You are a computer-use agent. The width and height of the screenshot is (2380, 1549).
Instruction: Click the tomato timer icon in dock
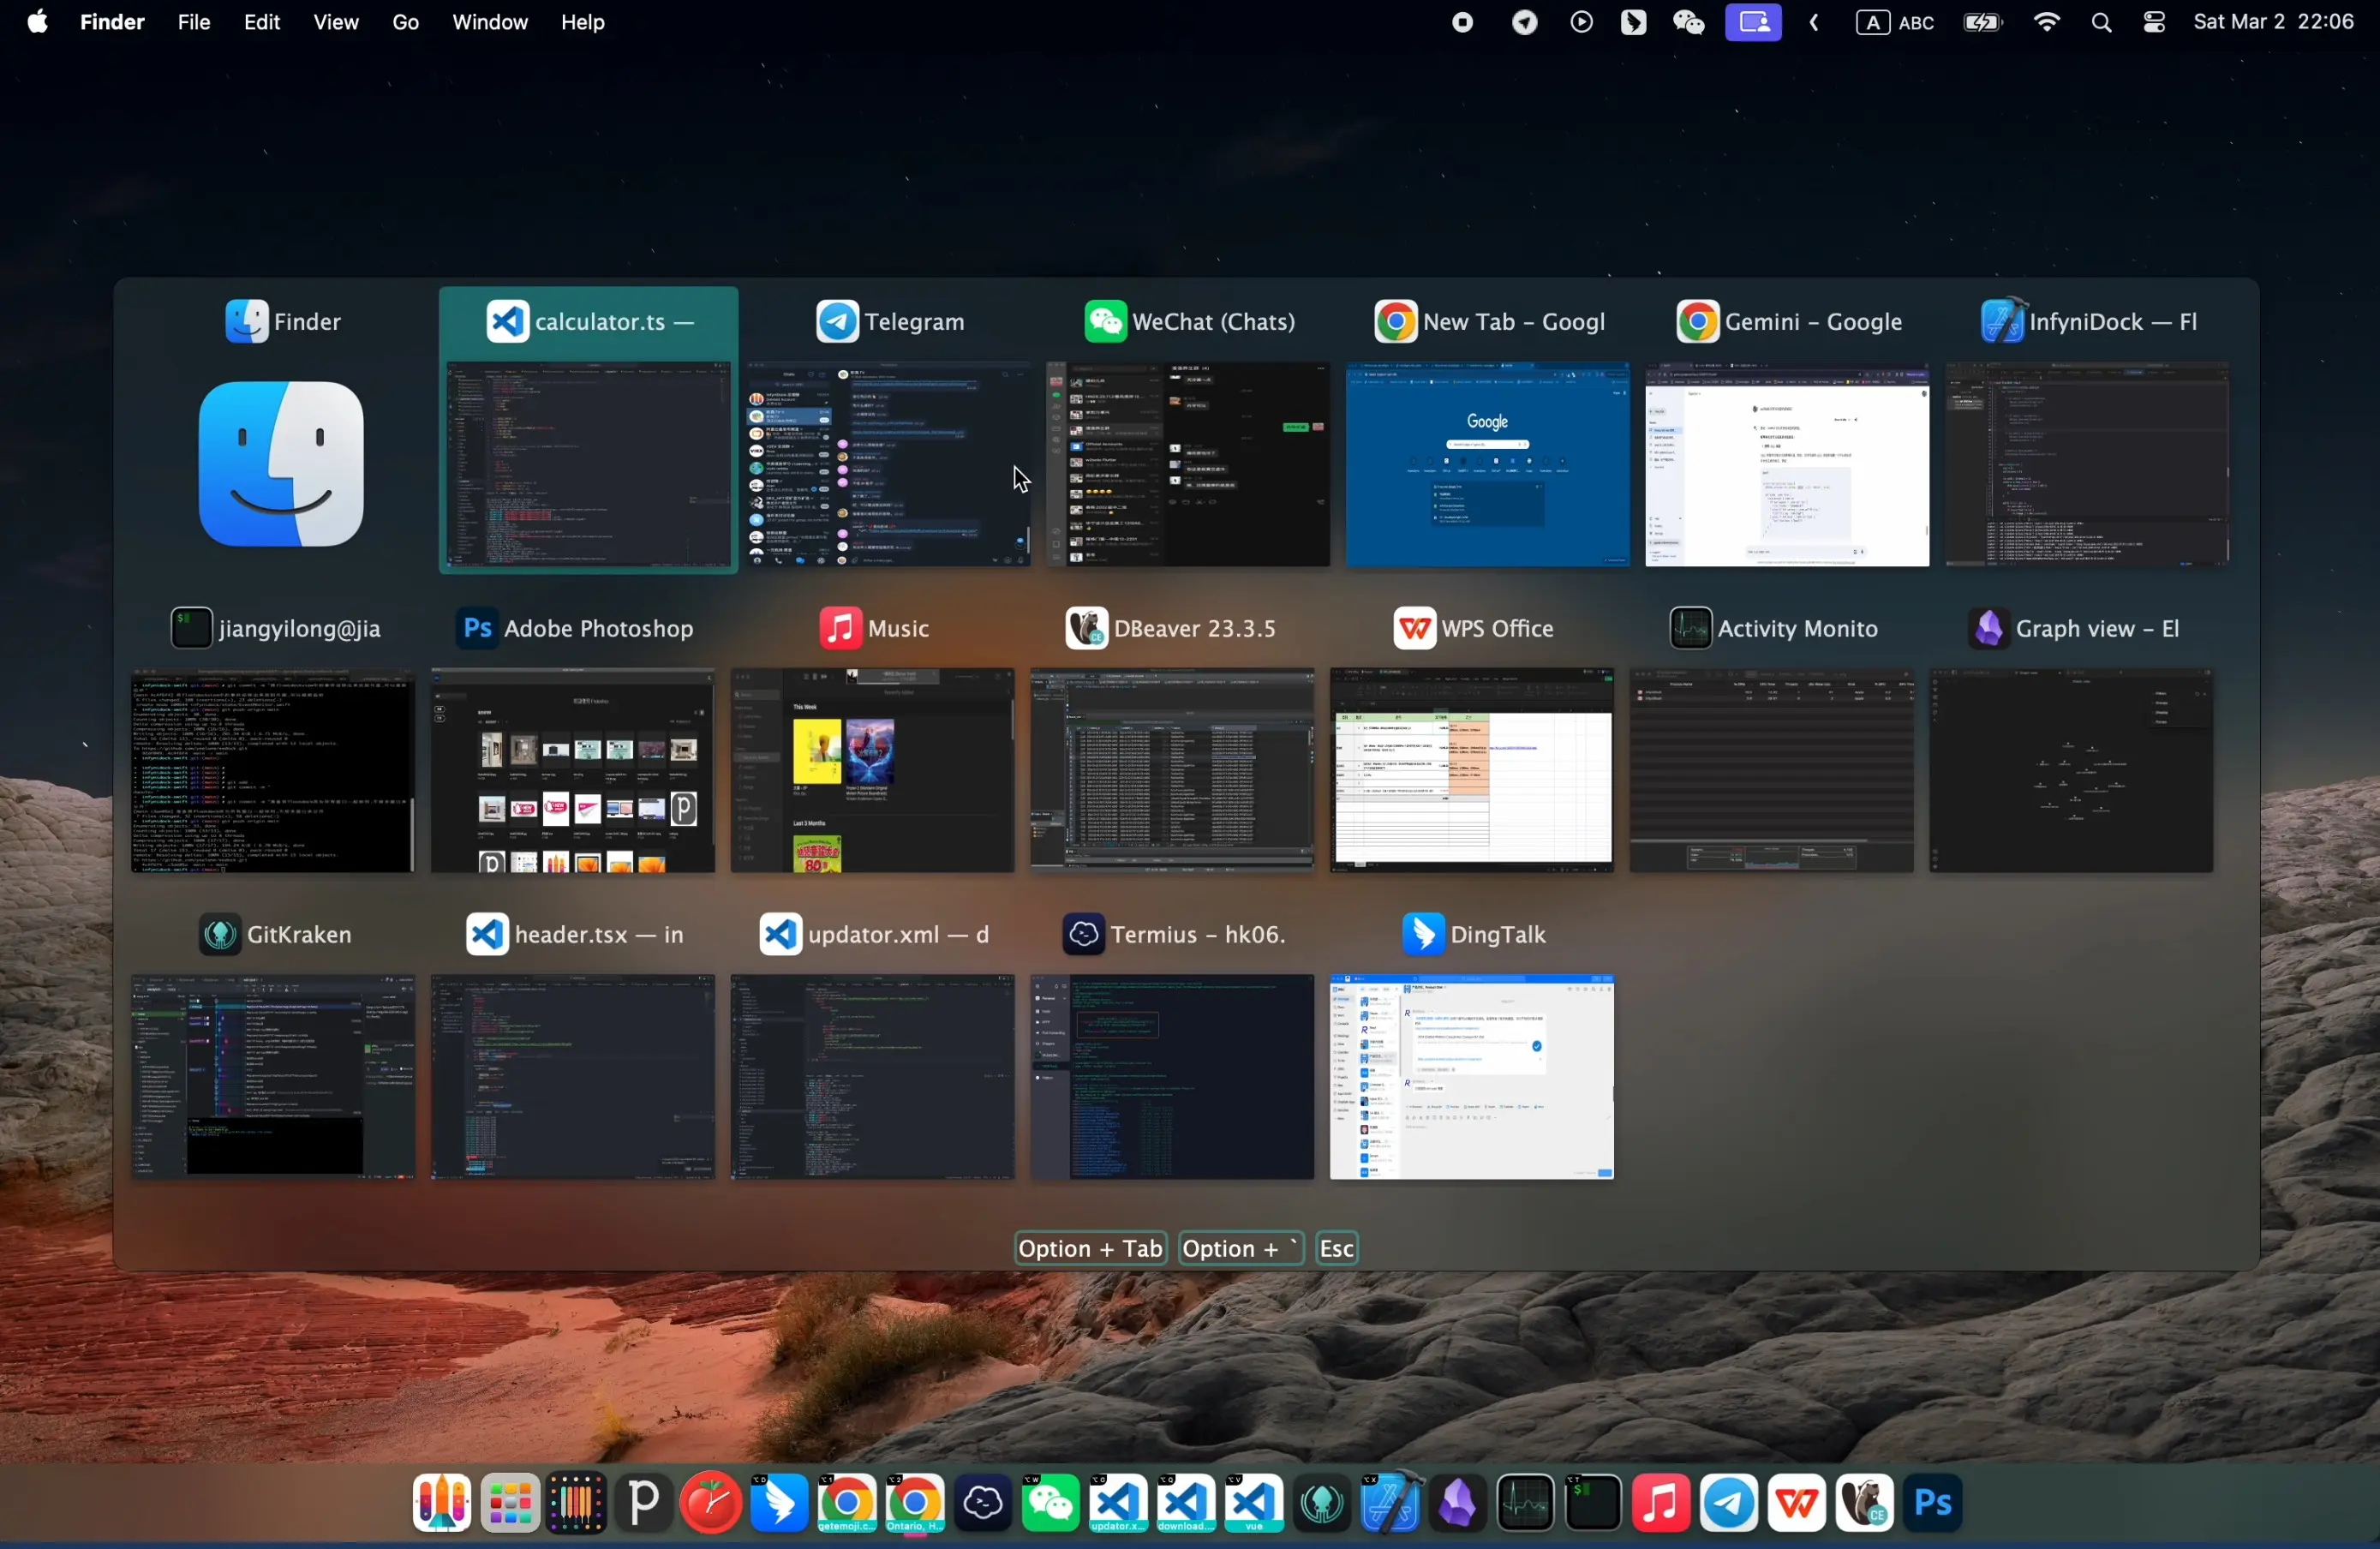pyautogui.click(x=711, y=1503)
